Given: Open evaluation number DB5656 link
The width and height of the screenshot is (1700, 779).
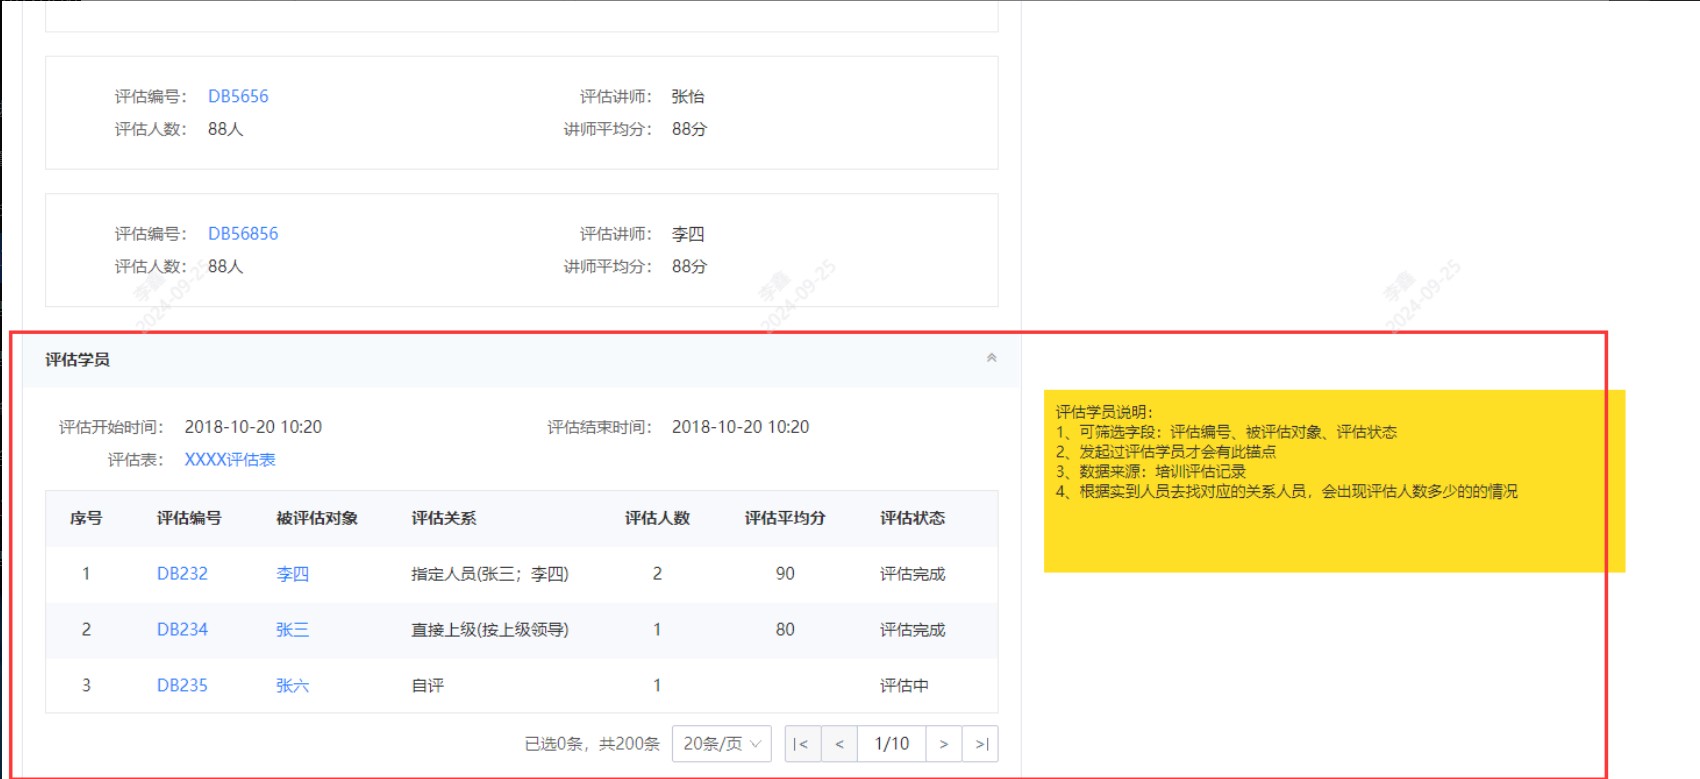Looking at the screenshot, I should [238, 97].
